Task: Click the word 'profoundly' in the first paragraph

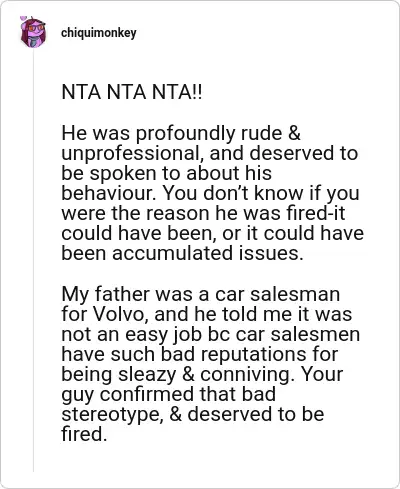Action: [x=185, y=134]
